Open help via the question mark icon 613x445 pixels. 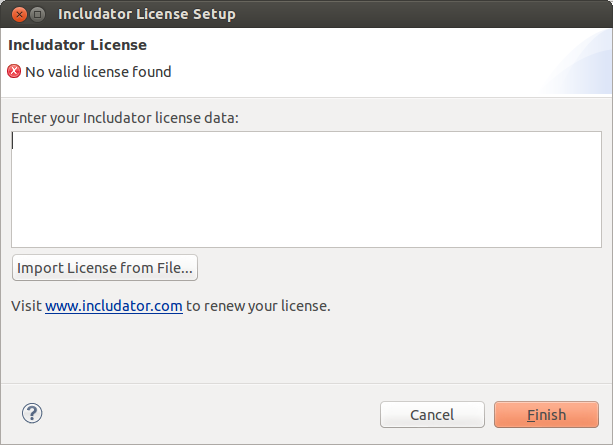(x=32, y=413)
